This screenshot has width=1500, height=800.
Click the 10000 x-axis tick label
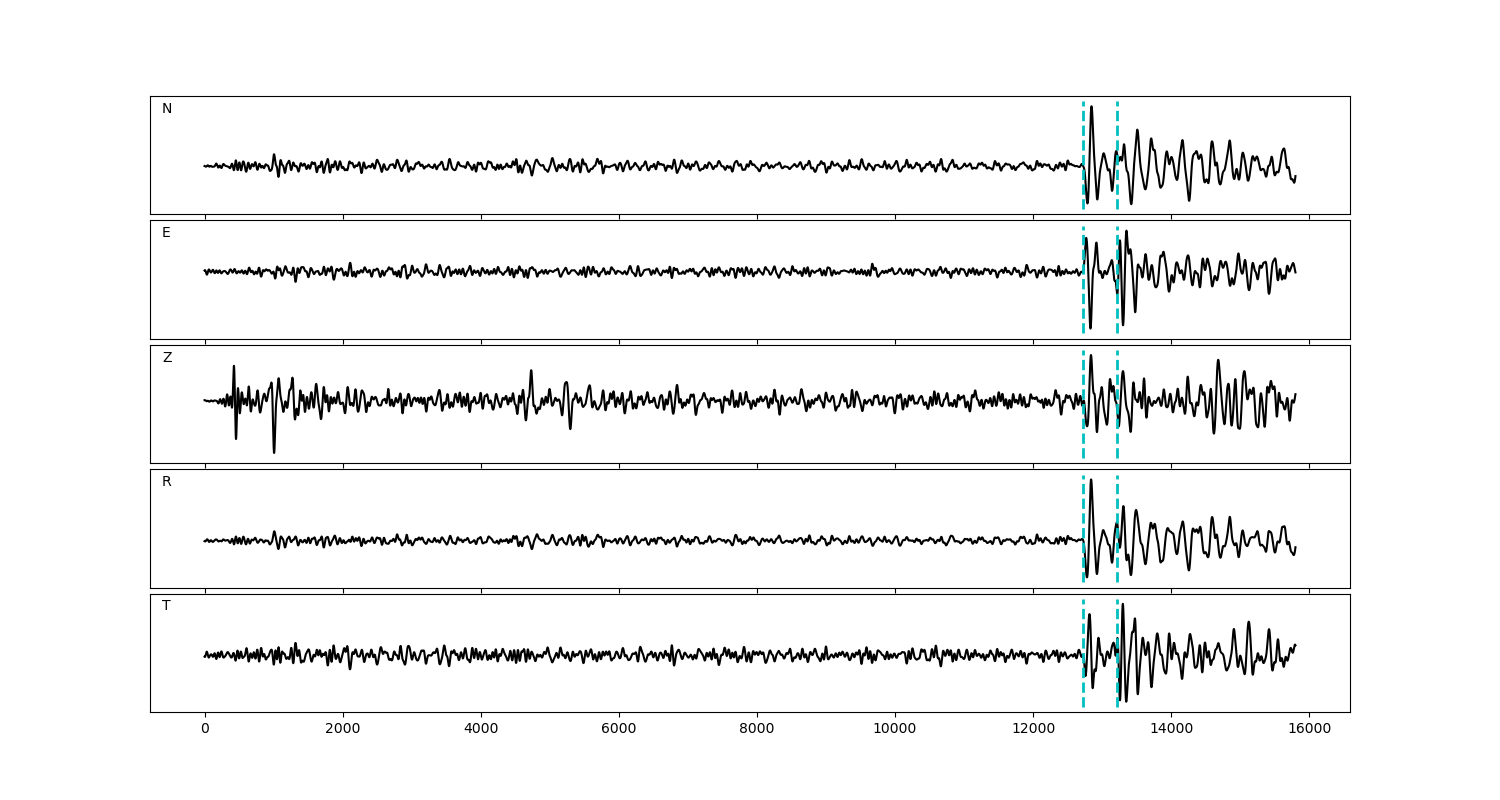point(895,729)
